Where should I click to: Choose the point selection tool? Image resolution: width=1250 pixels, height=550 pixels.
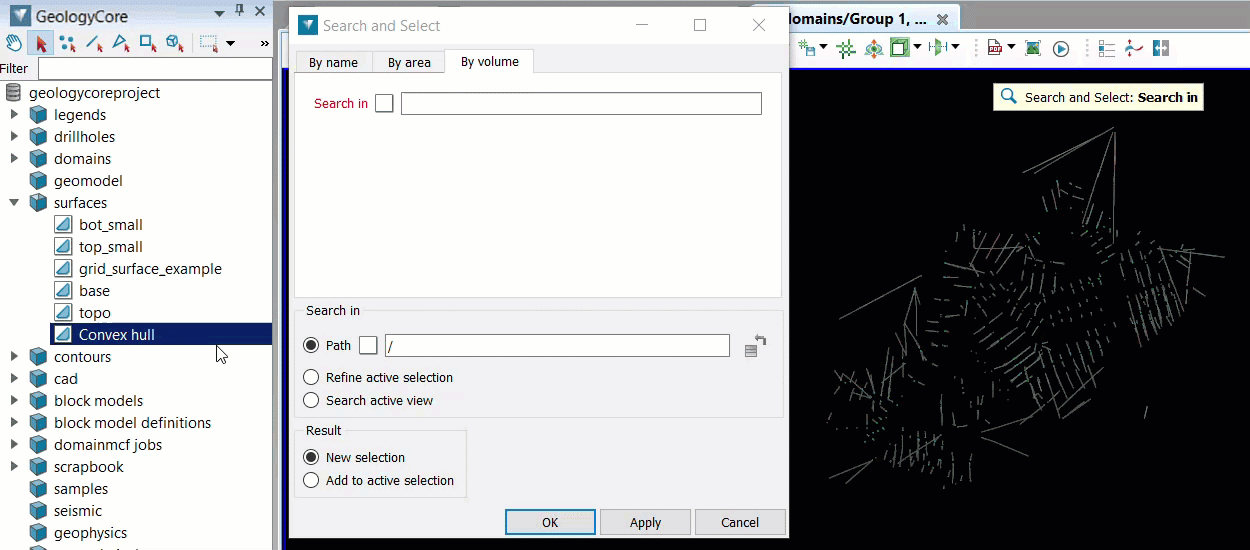point(67,43)
